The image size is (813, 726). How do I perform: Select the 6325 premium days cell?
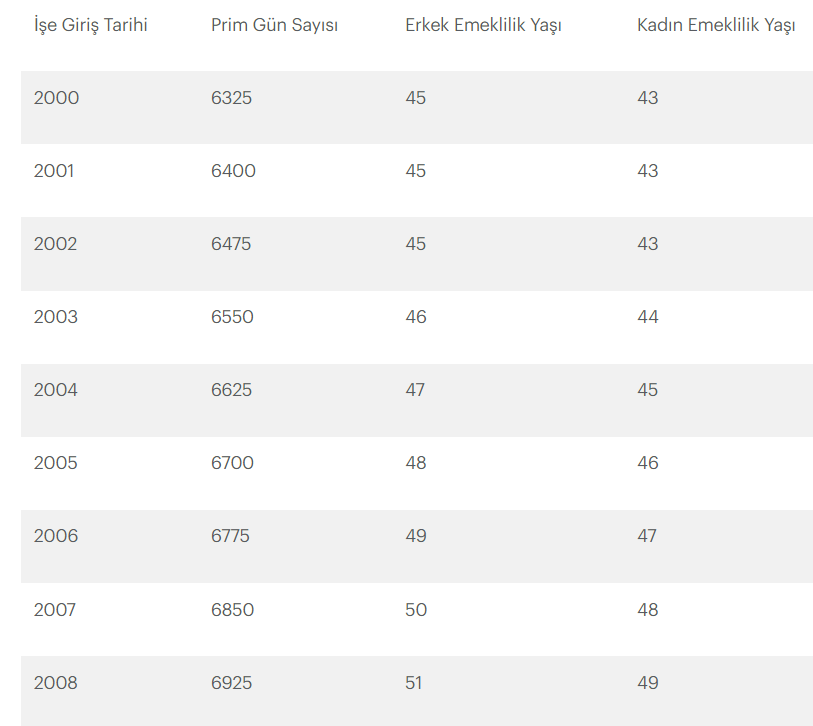[x=231, y=97]
